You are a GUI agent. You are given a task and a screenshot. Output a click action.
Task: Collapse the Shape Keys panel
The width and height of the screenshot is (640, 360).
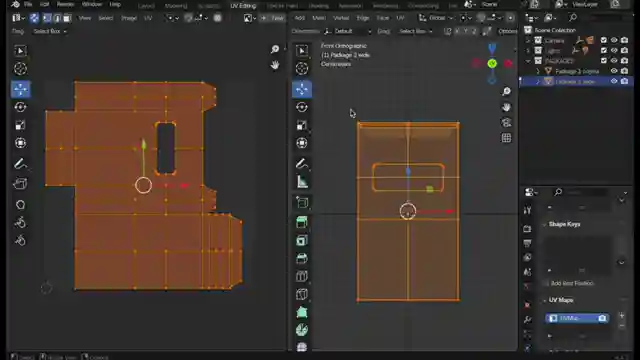click(x=544, y=224)
